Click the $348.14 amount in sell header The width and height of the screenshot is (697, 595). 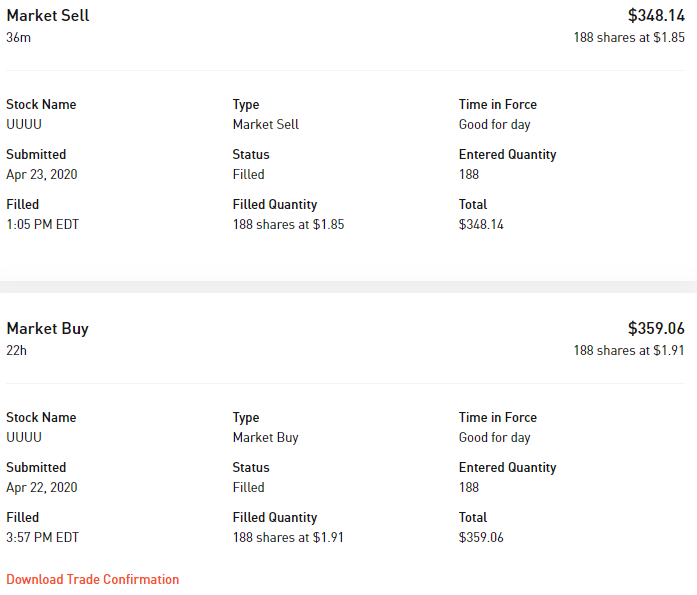coord(656,16)
